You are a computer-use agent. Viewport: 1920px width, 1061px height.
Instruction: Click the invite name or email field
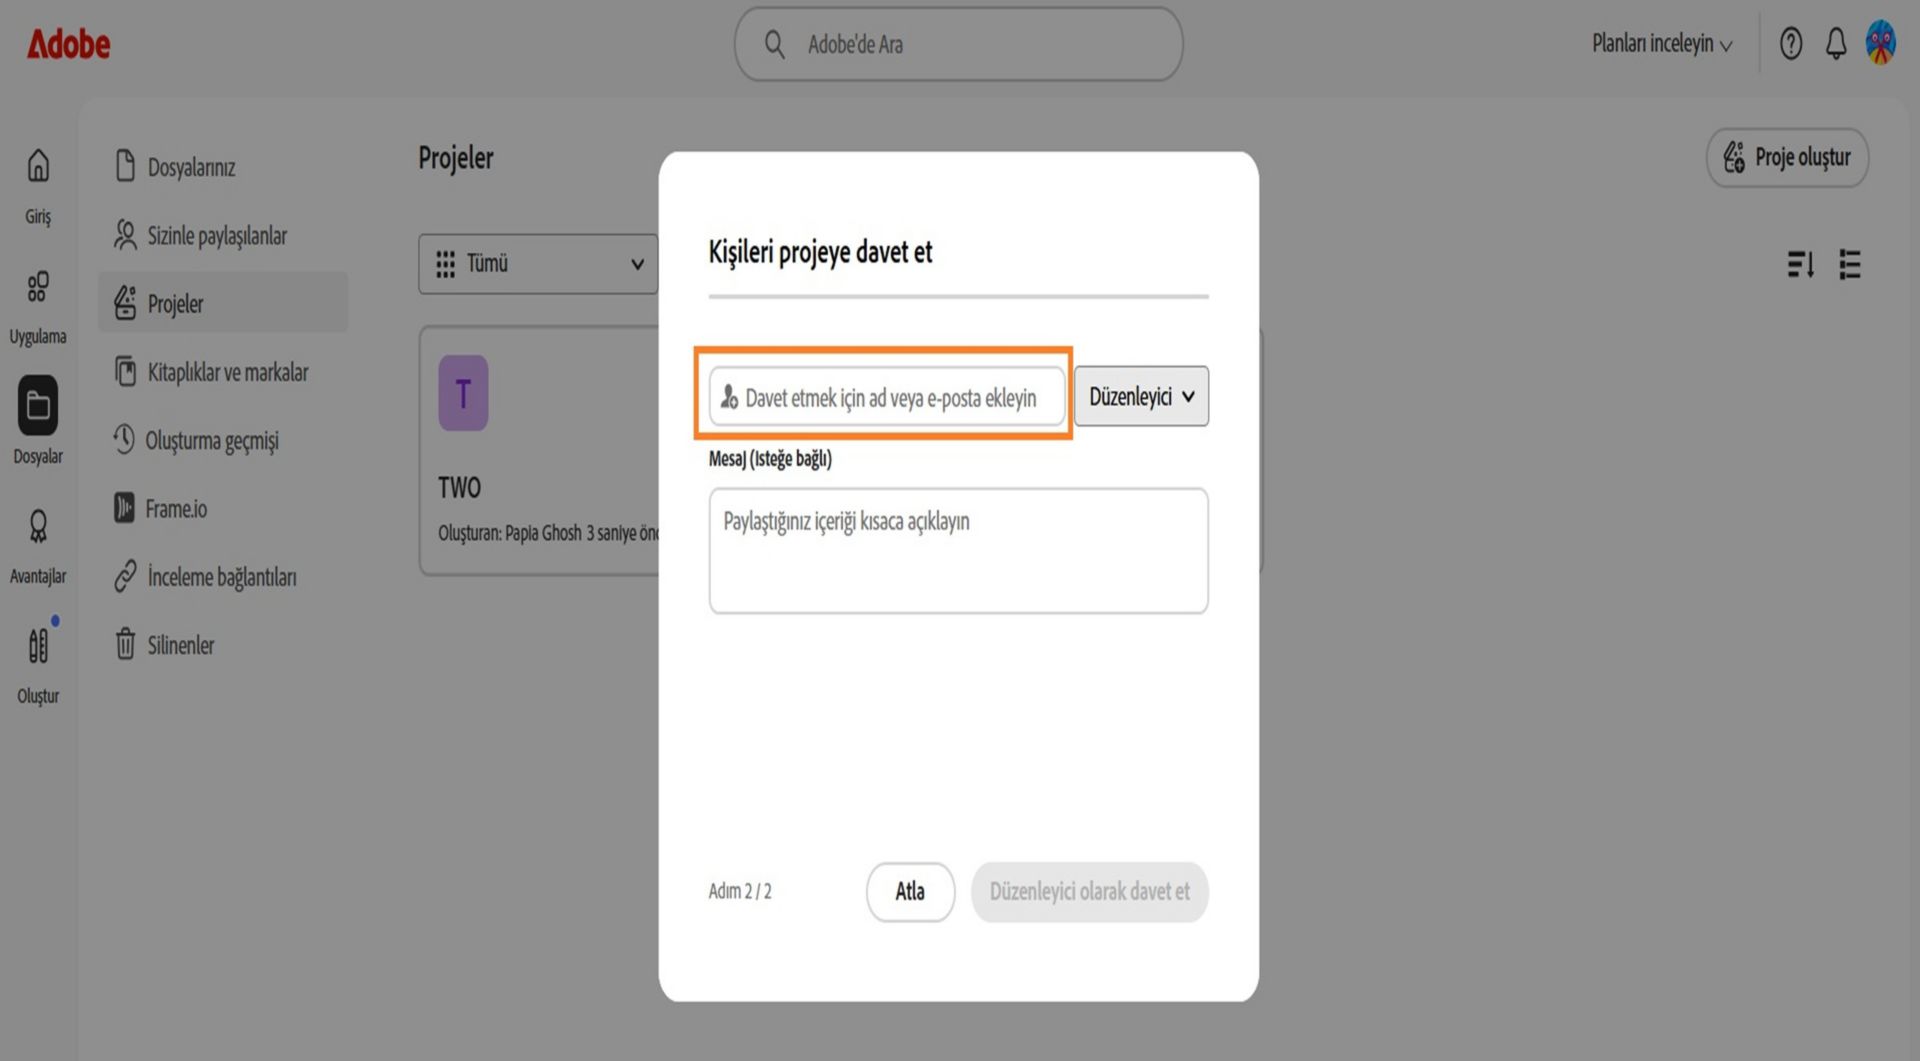[887, 397]
